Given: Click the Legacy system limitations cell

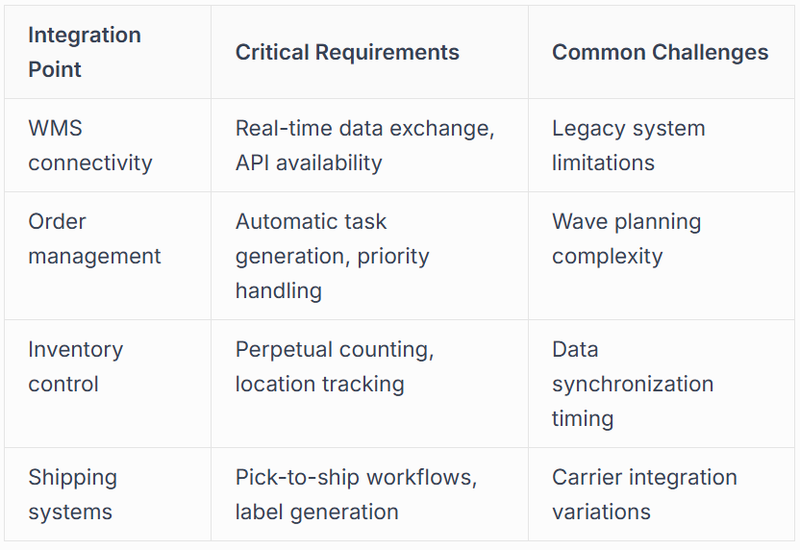Looking at the screenshot, I should (x=661, y=145).
